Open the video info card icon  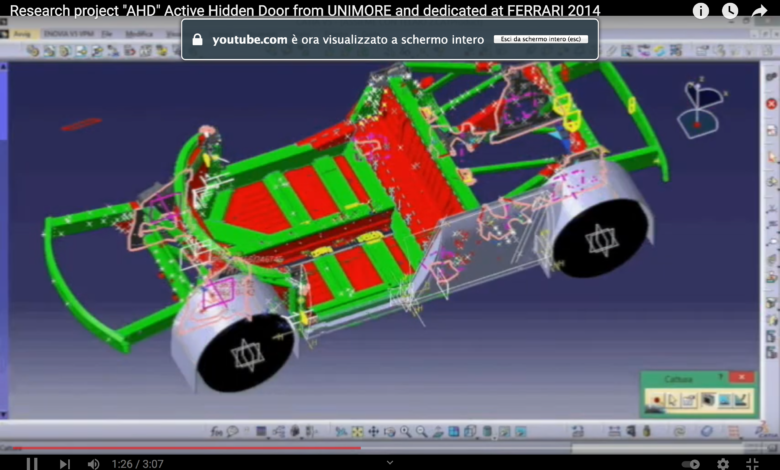(x=701, y=11)
